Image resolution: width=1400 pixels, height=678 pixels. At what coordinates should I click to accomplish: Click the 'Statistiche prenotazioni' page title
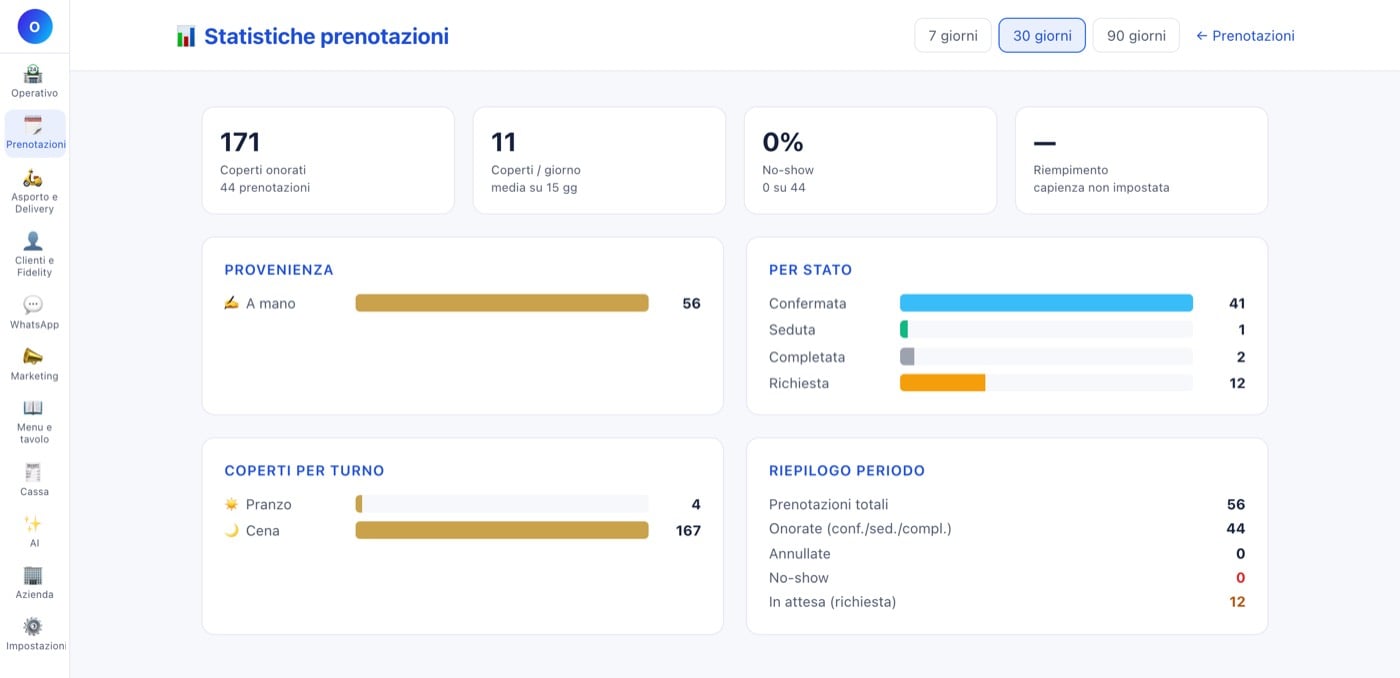coord(326,36)
